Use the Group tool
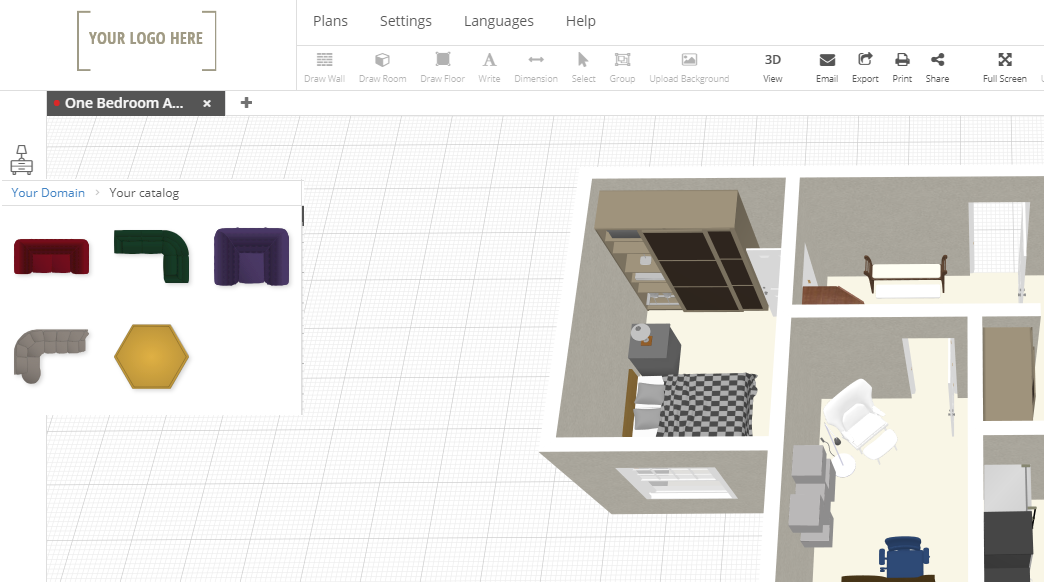The height and width of the screenshot is (582, 1044). click(x=622, y=67)
